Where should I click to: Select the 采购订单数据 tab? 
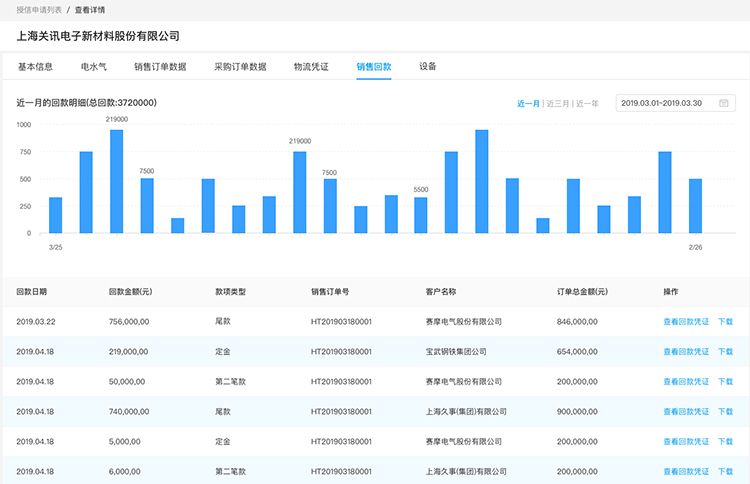[240, 67]
